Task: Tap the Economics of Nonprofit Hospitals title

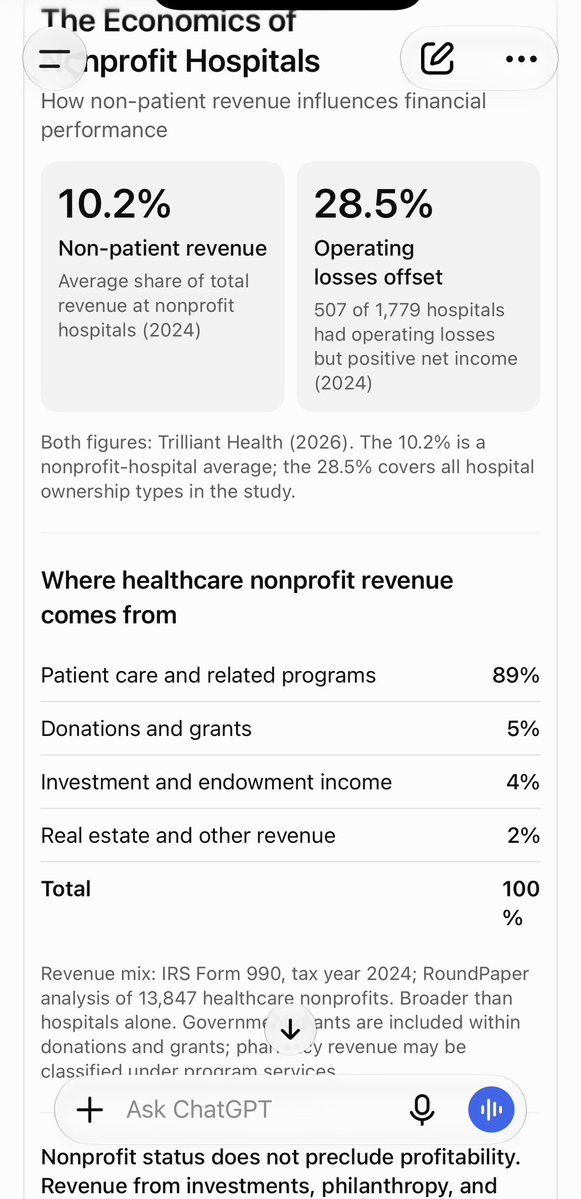Action: (x=180, y=40)
